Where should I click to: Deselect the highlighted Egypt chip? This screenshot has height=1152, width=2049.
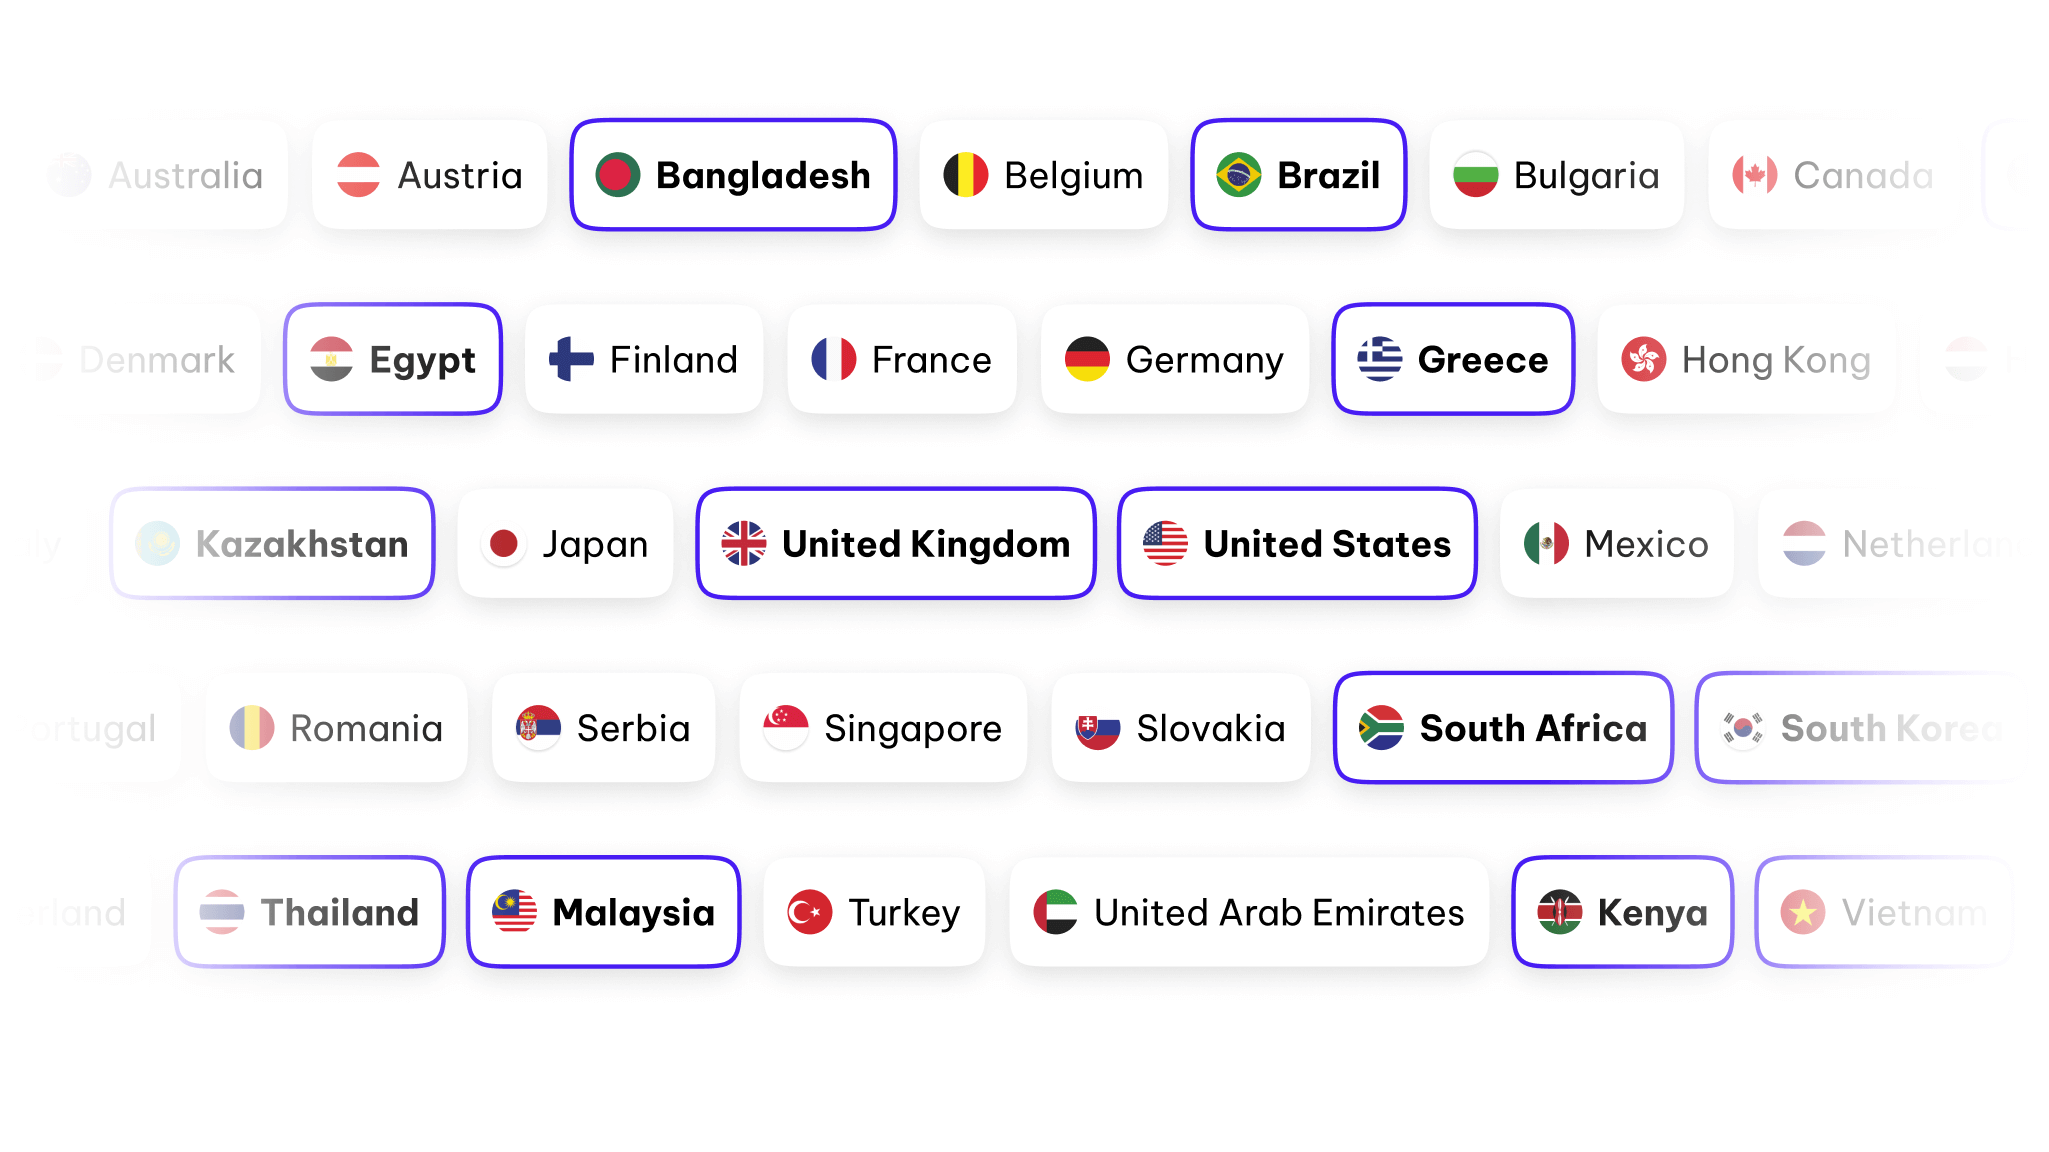(393, 359)
